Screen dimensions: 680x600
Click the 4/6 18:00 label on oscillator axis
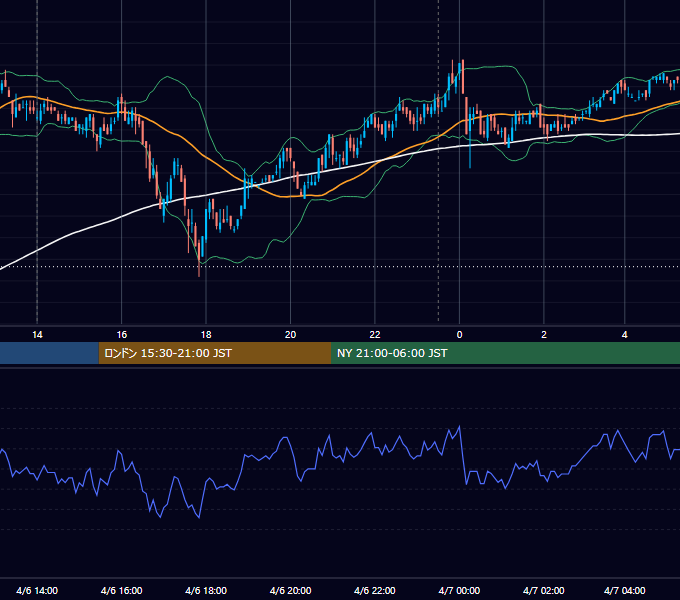[x=206, y=590]
